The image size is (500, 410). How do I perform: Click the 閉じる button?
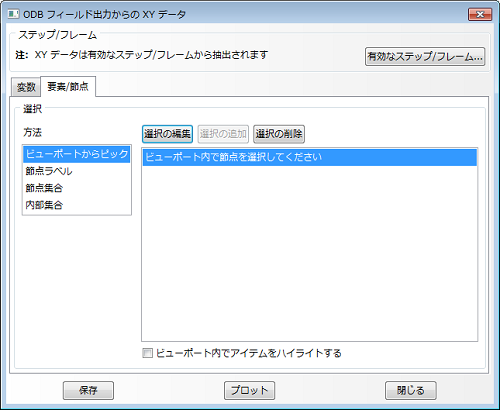tap(411, 390)
